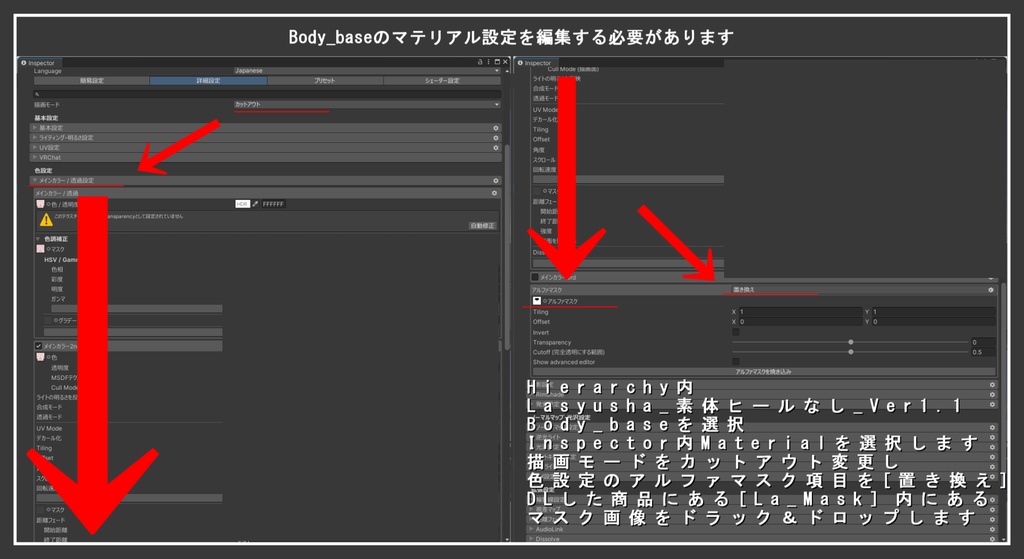Click the search magnifier icon in left Inspector

click(37, 94)
